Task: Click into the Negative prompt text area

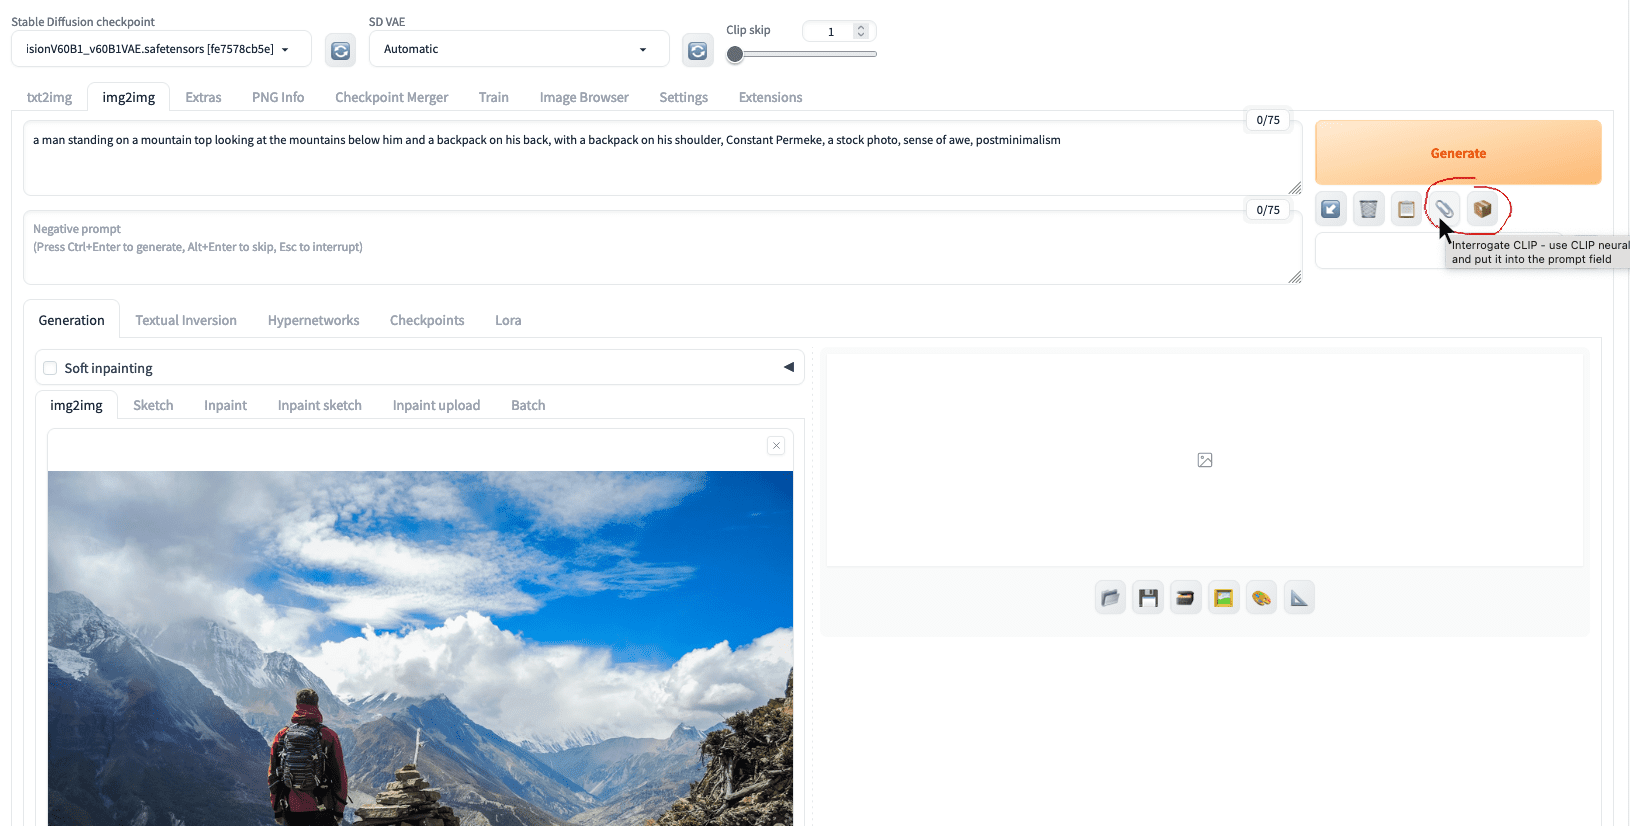Action: 662,248
